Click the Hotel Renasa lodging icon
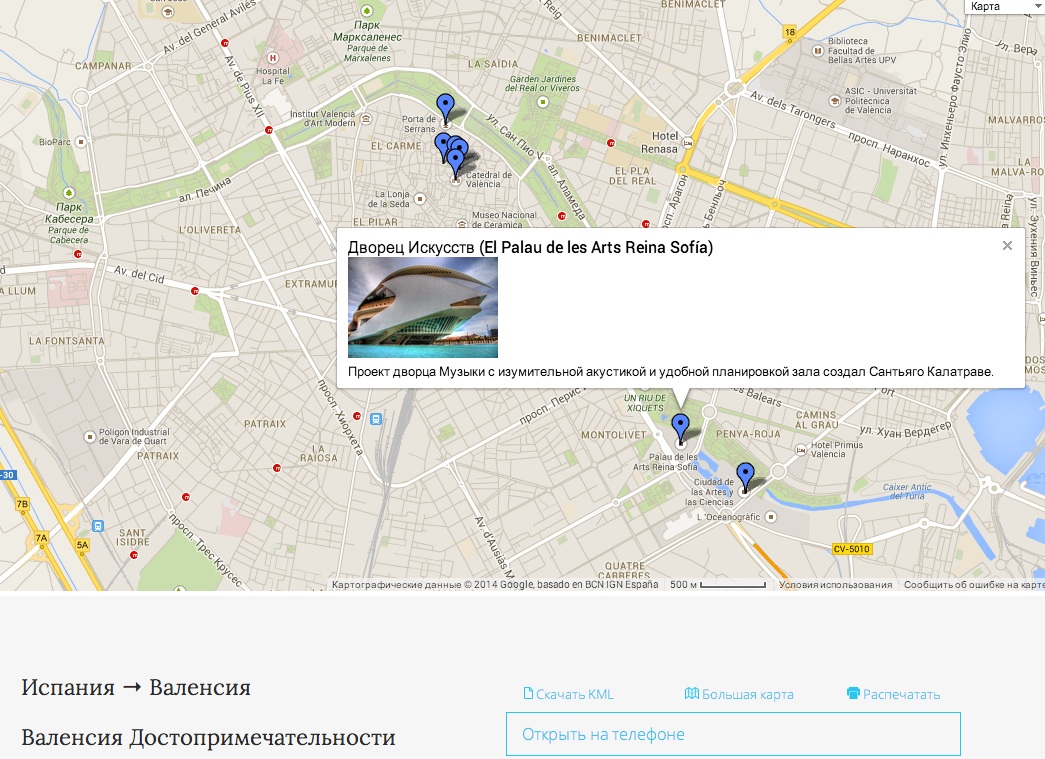Viewport: 1045px width, 759px height. (688, 143)
